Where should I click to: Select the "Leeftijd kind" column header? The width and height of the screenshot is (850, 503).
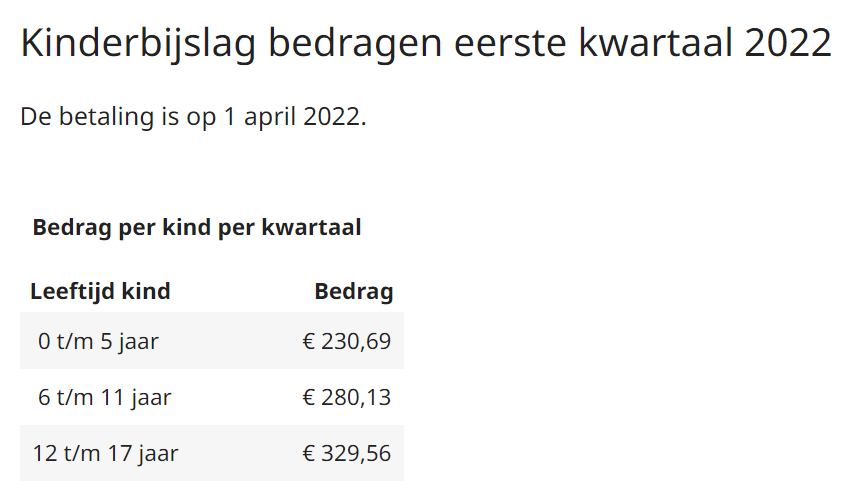[x=100, y=292]
